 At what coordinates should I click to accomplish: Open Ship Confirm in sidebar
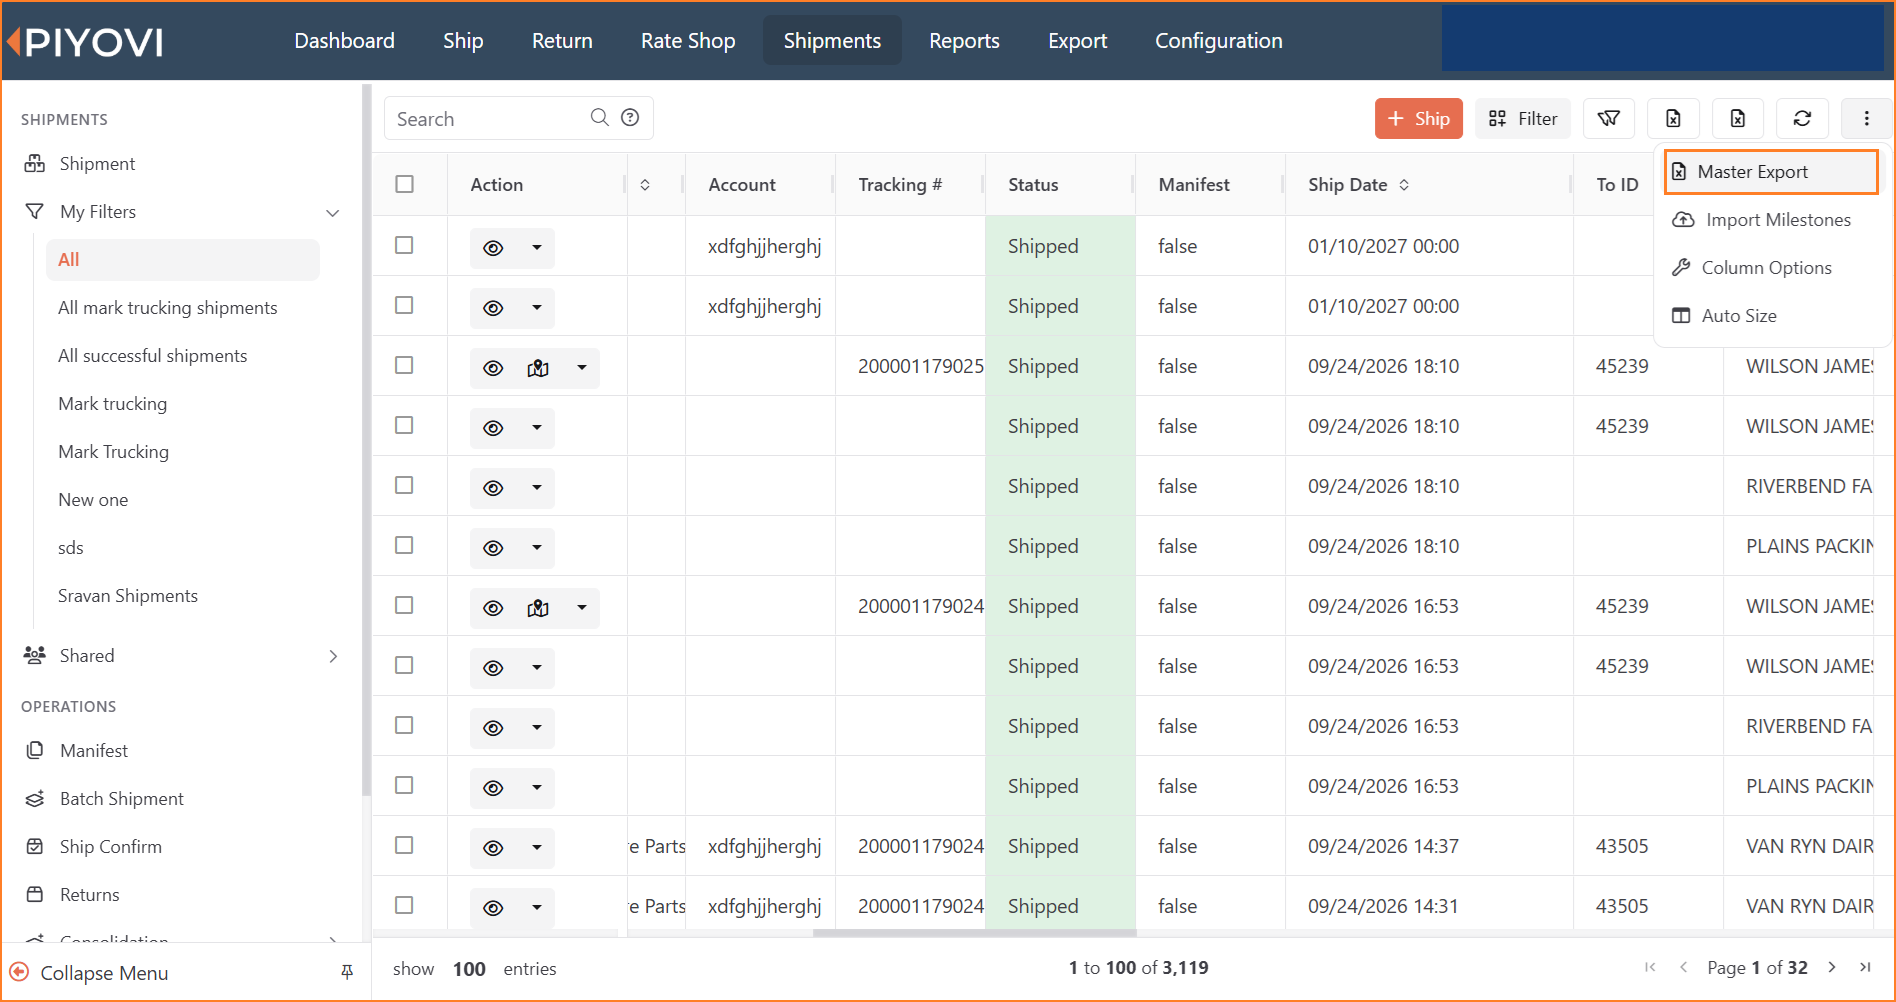click(110, 847)
